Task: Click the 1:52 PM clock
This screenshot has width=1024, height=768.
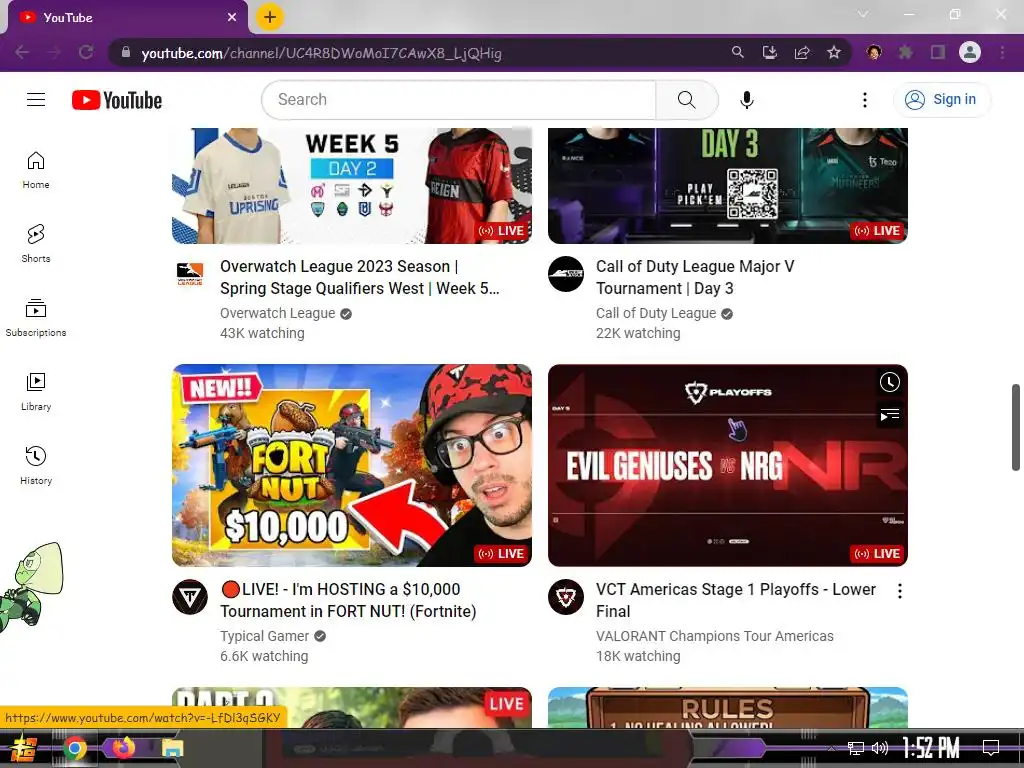Action: pyautogui.click(x=931, y=748)
